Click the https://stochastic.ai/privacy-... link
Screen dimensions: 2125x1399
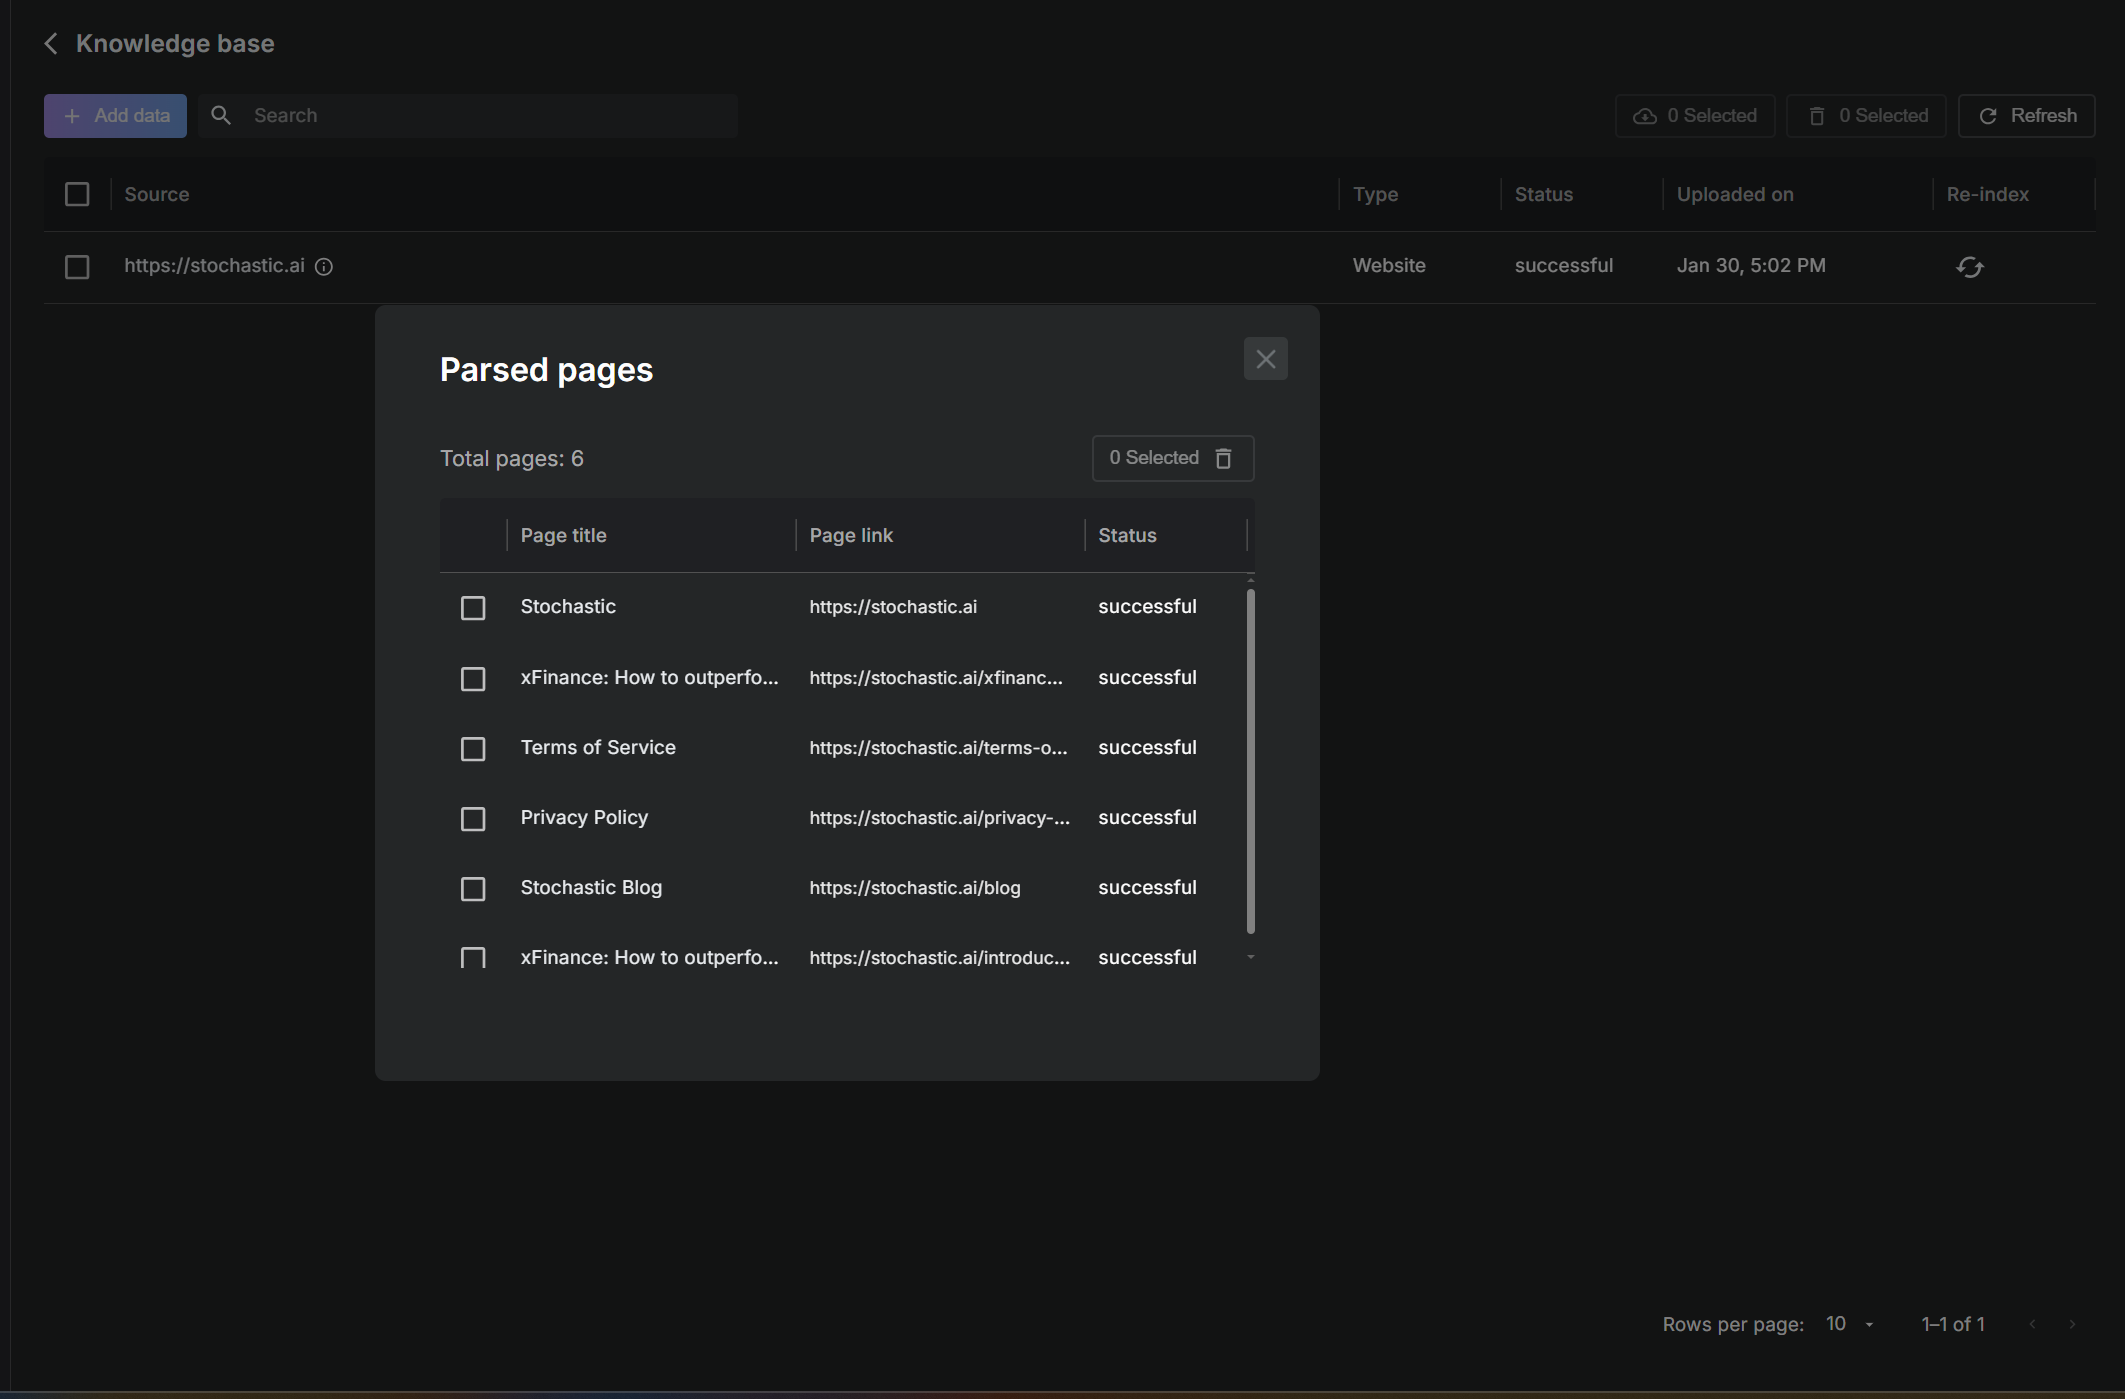tap(939, 818)
